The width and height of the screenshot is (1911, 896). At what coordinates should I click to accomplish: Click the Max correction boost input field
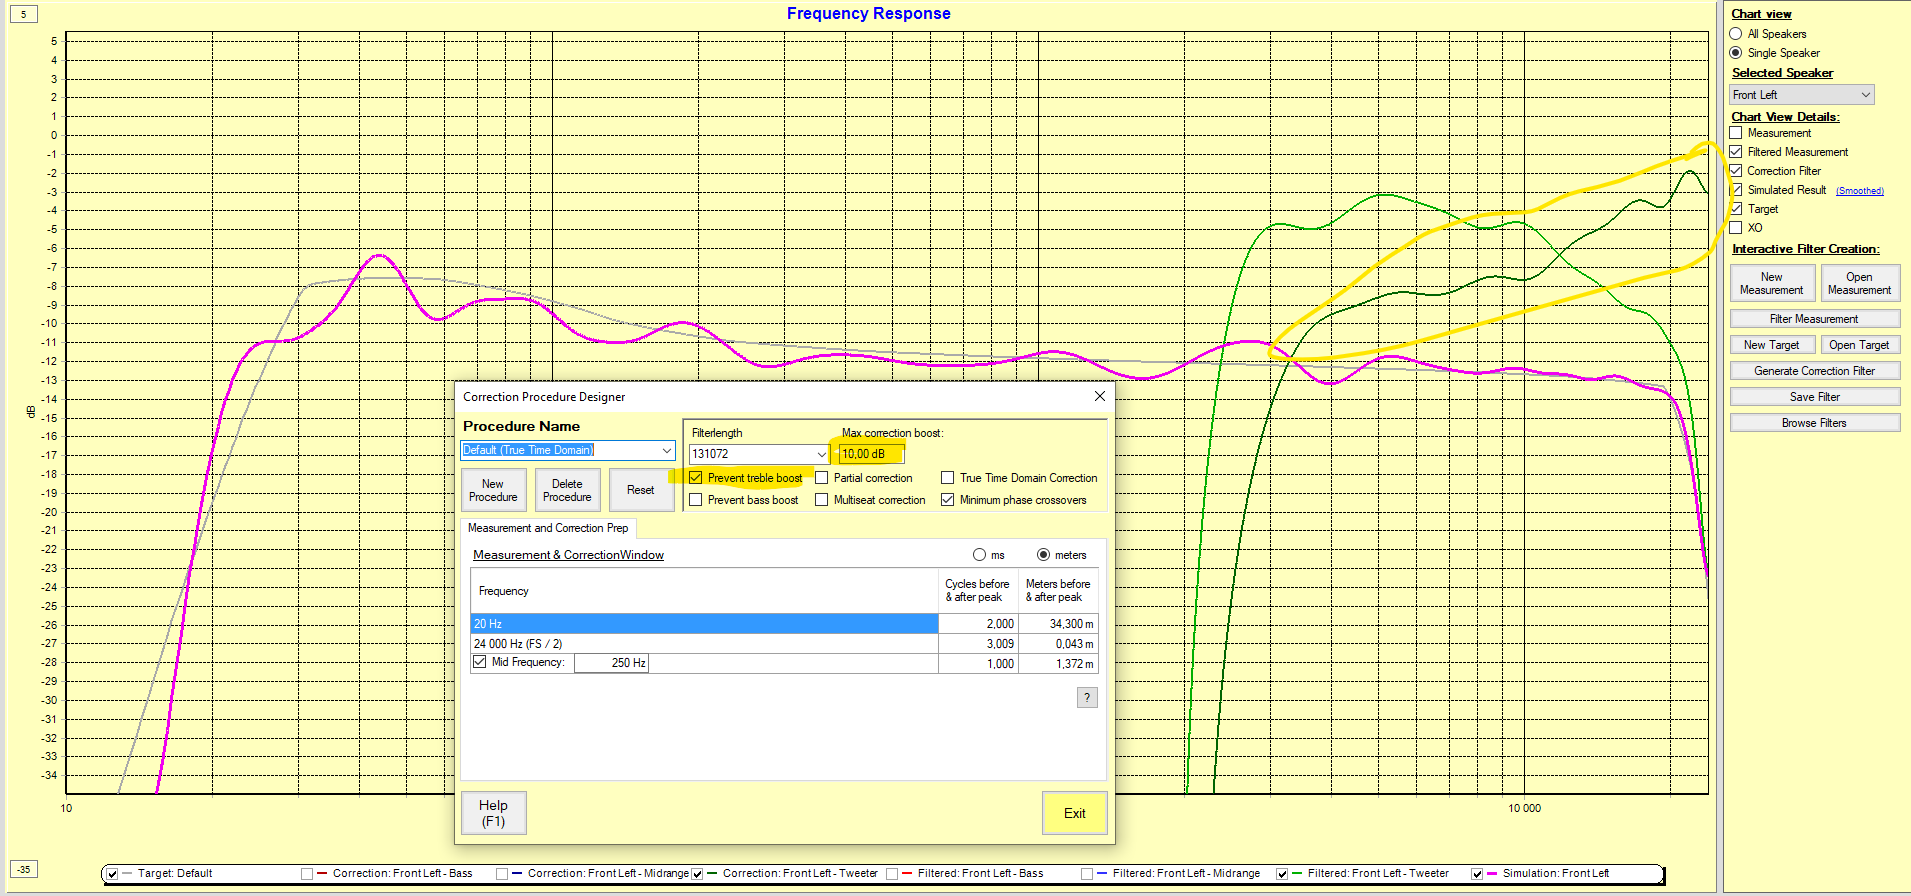click(870, 454)
